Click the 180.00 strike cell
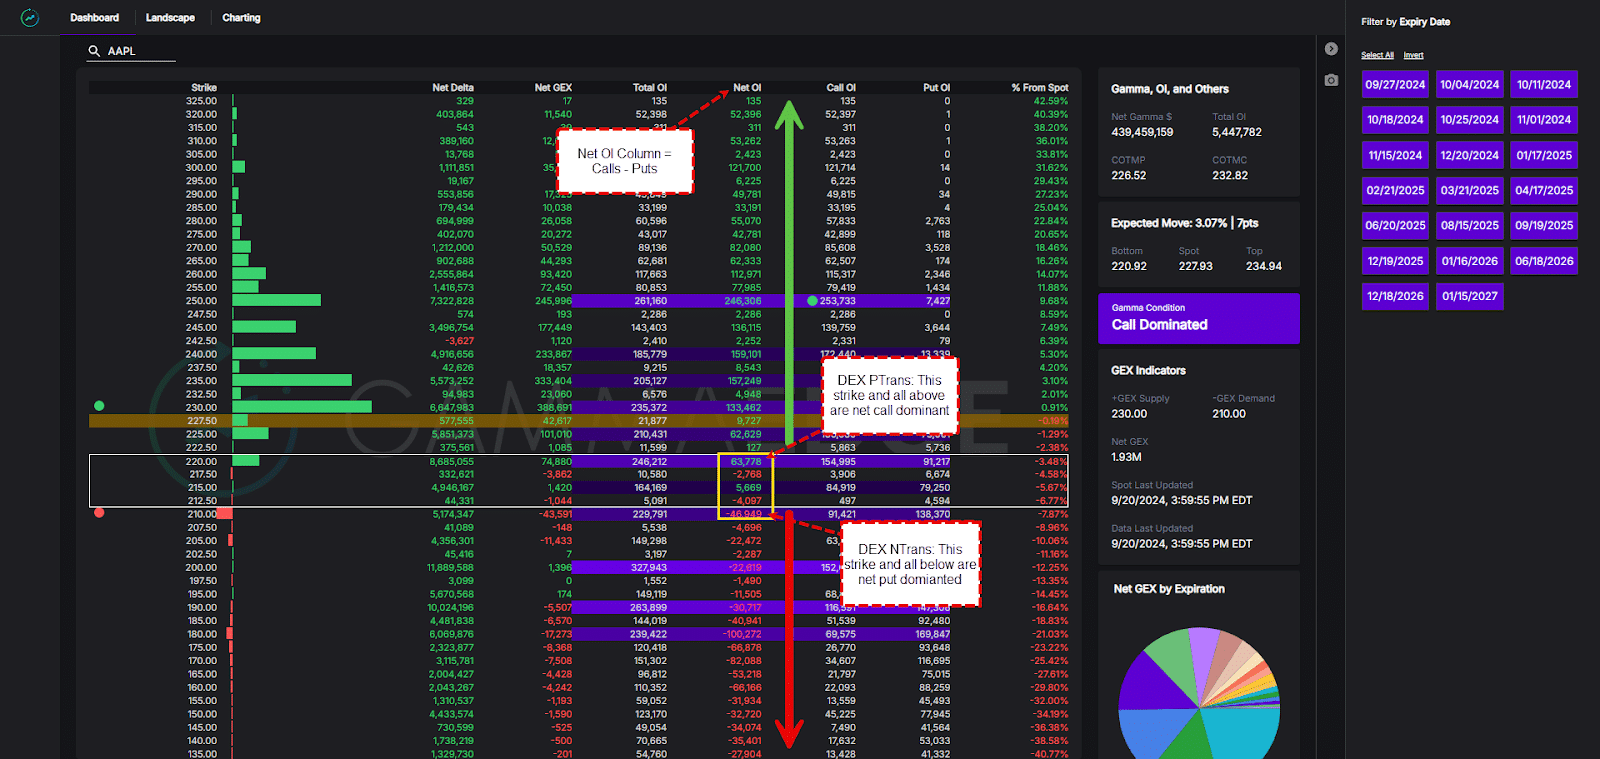 [201, 634]
